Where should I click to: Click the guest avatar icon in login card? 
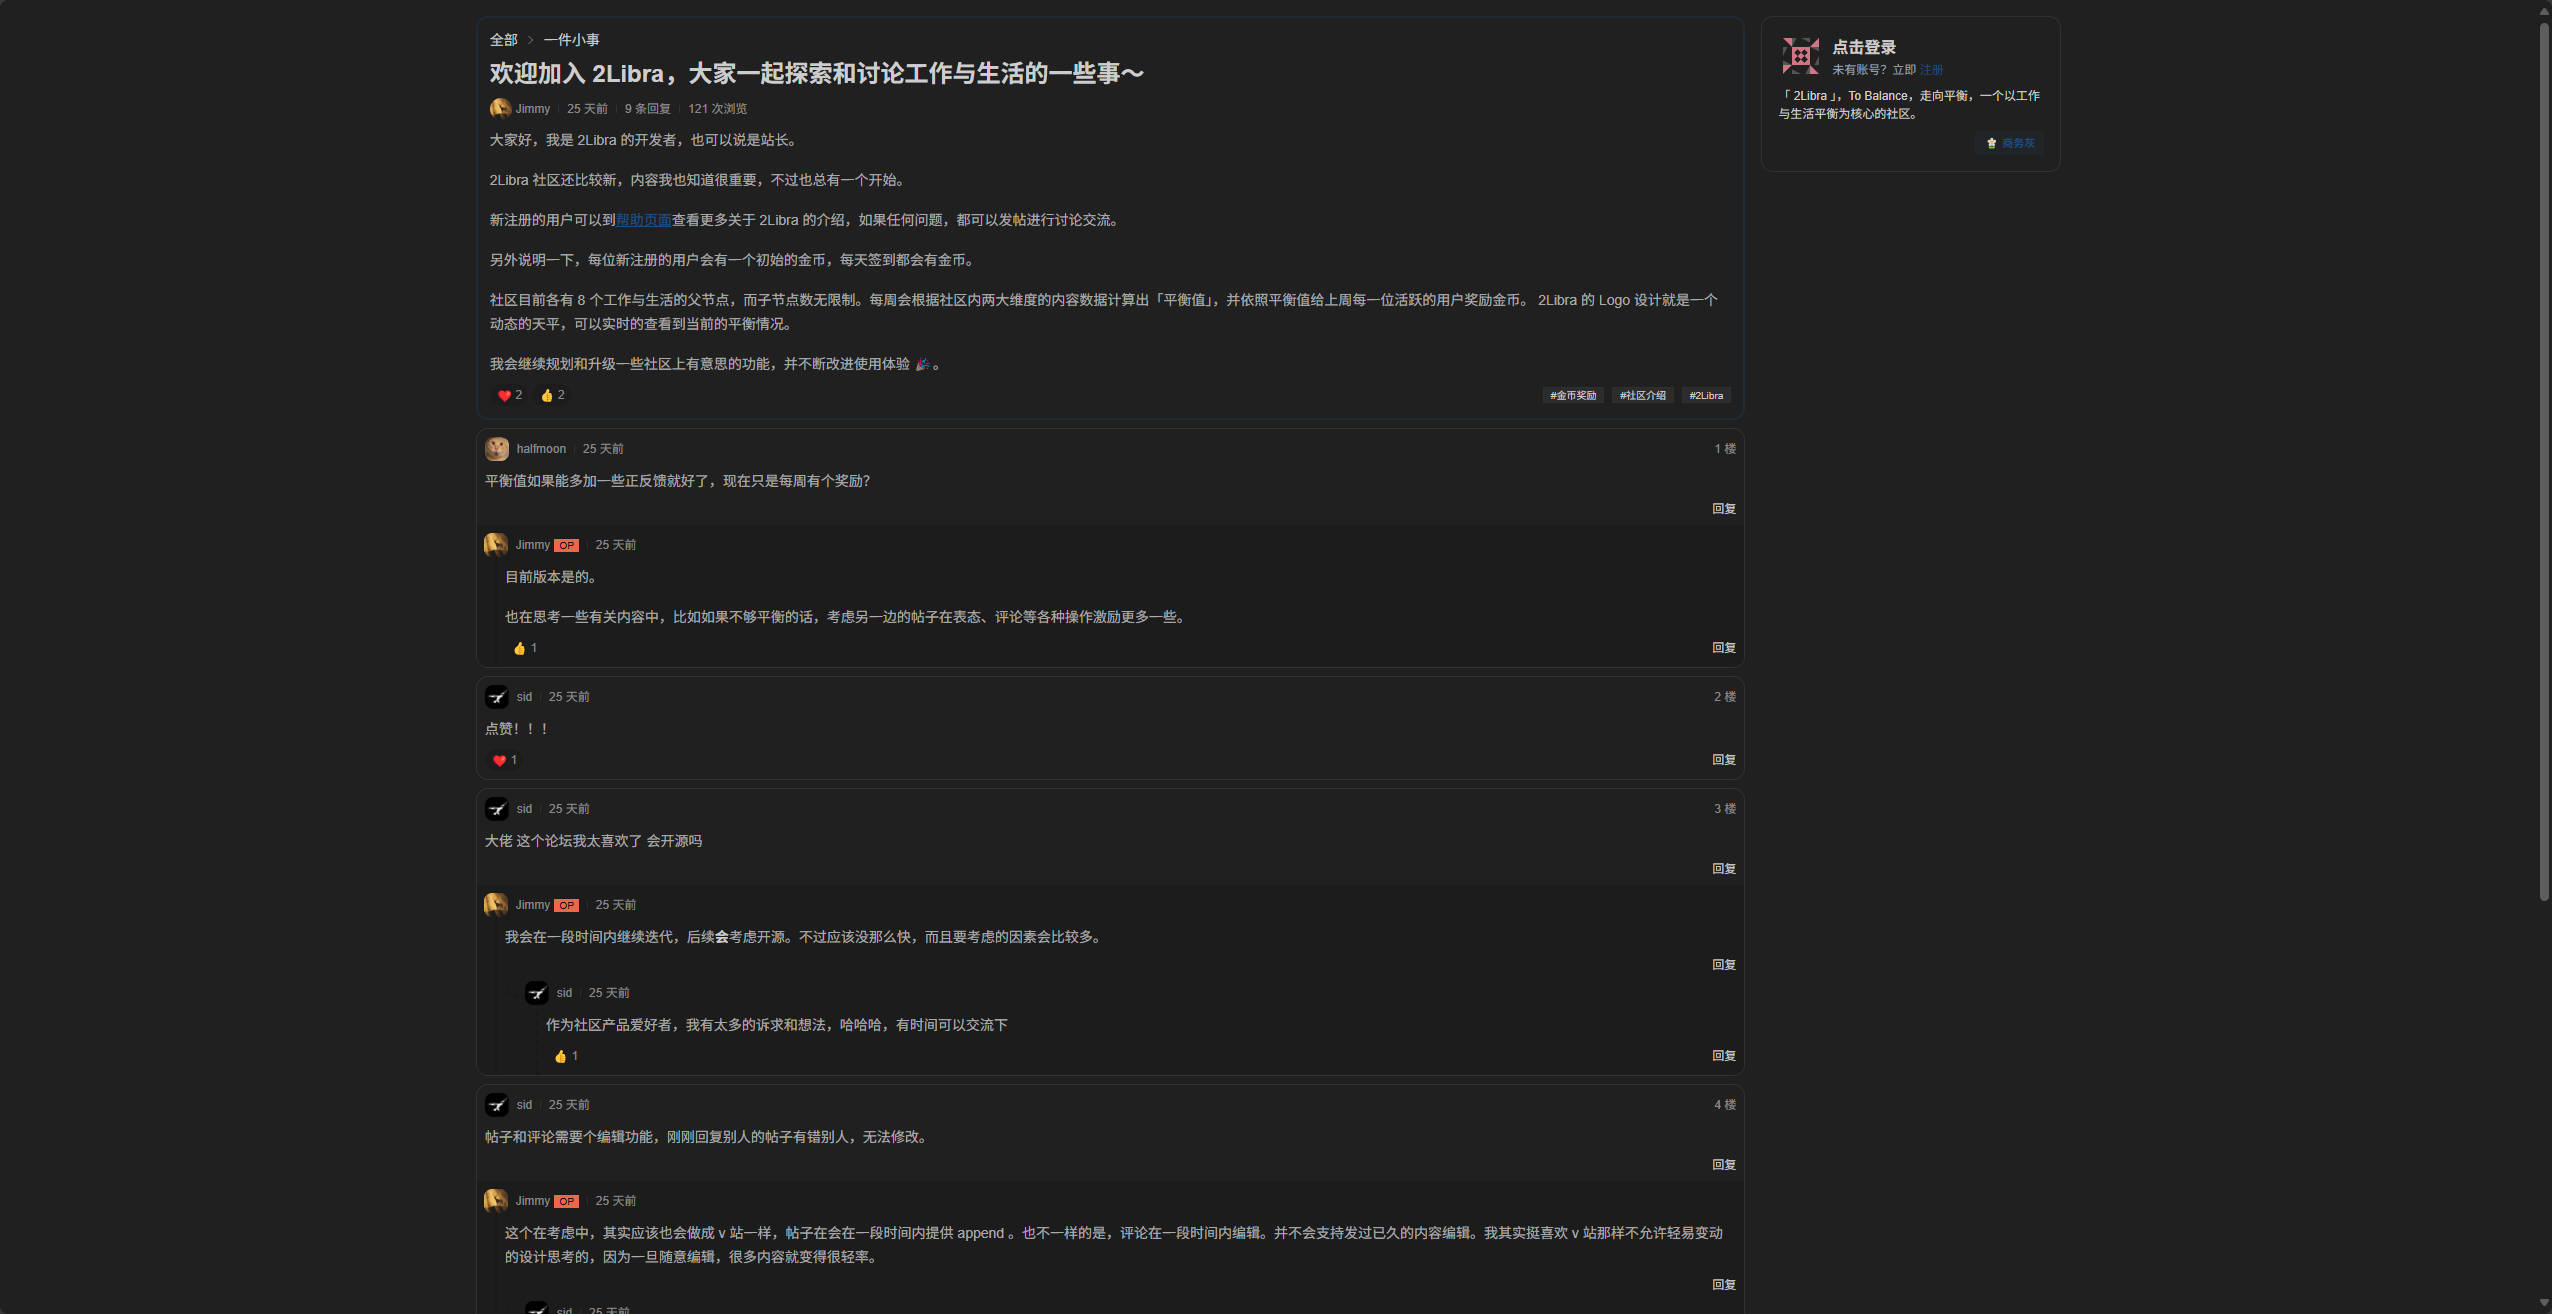pyautogui.click(x=1800, y=56)
